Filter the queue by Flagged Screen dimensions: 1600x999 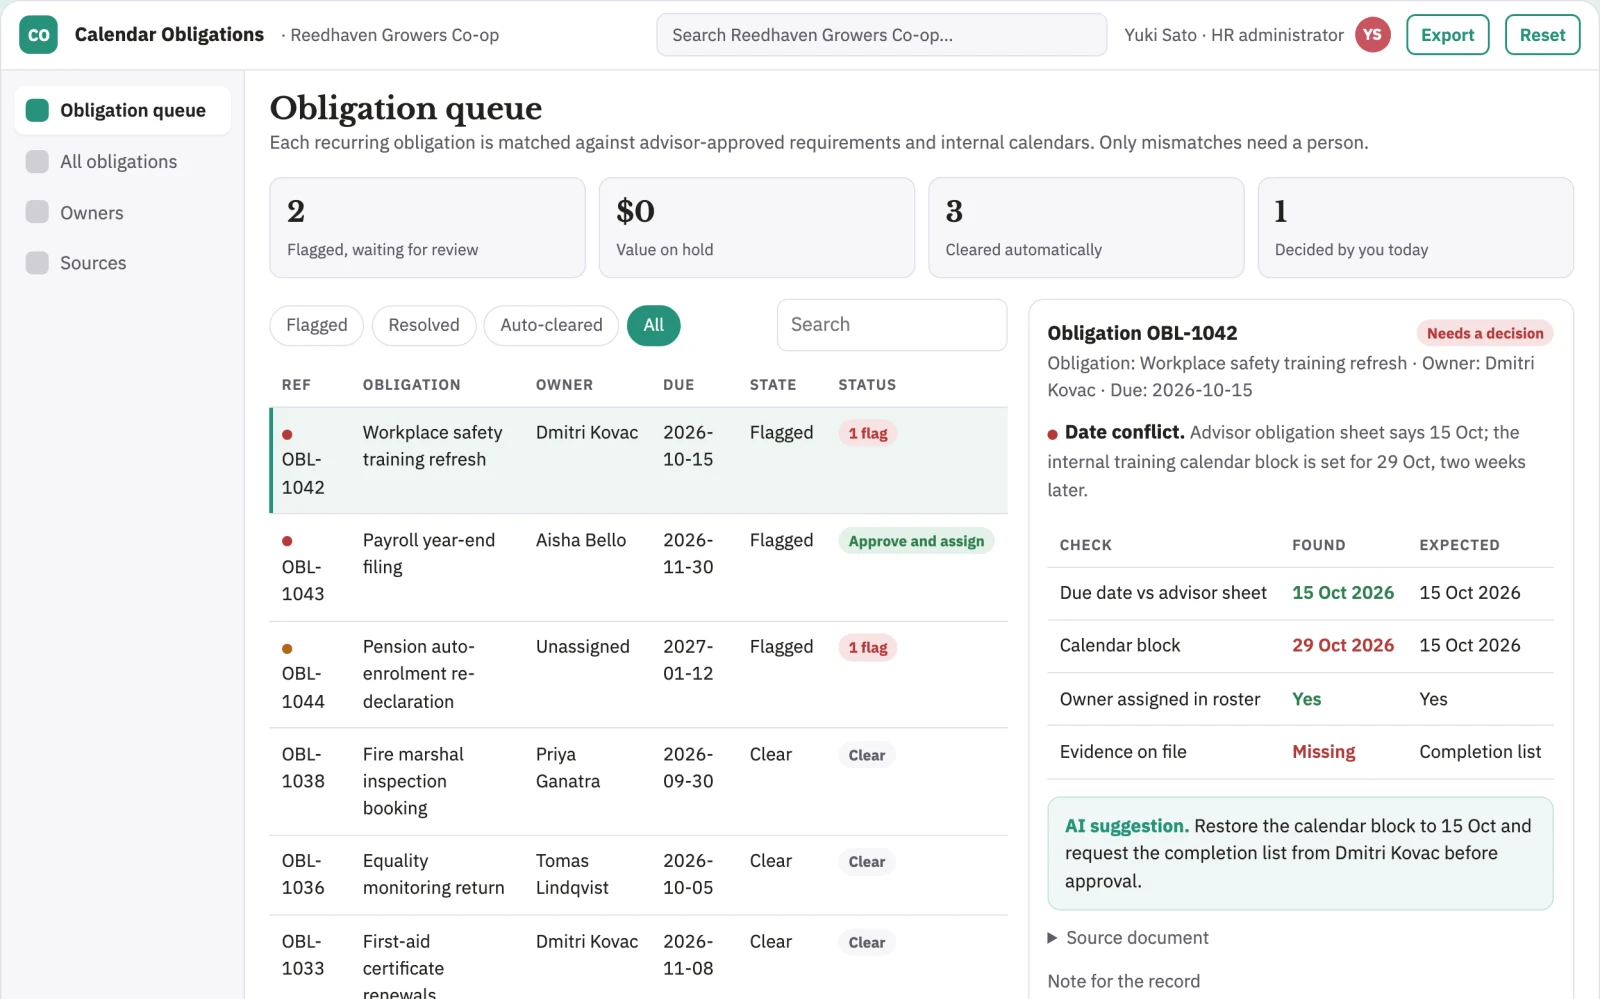[x=316, y=325]
